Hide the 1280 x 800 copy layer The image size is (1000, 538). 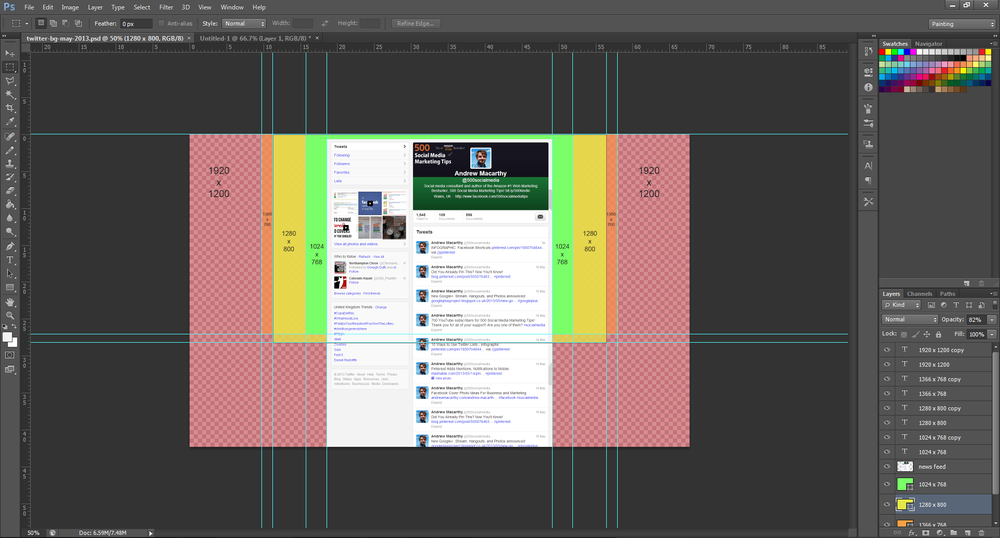886,408
